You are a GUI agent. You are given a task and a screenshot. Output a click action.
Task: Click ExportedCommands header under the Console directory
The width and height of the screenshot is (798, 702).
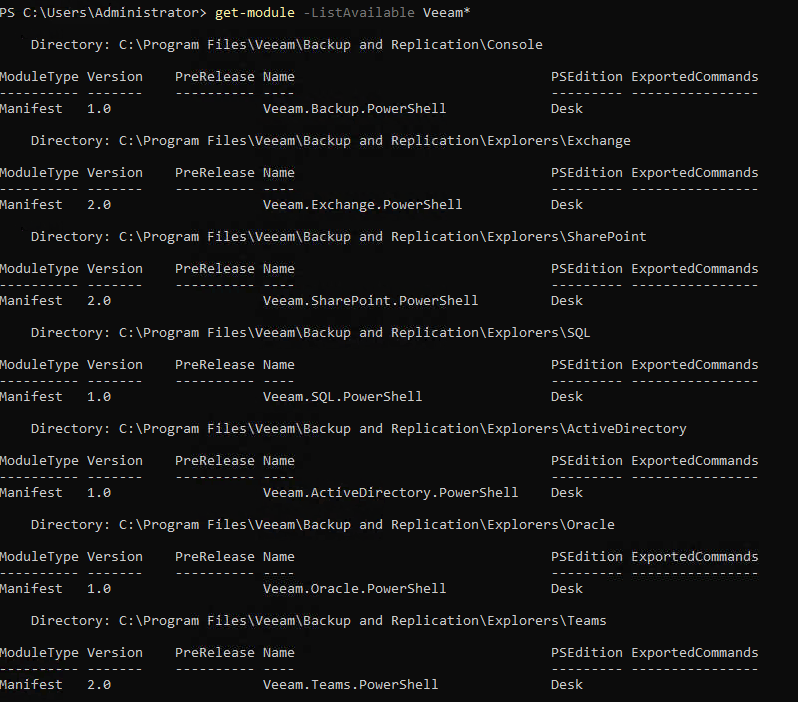[x=695, y=77]
